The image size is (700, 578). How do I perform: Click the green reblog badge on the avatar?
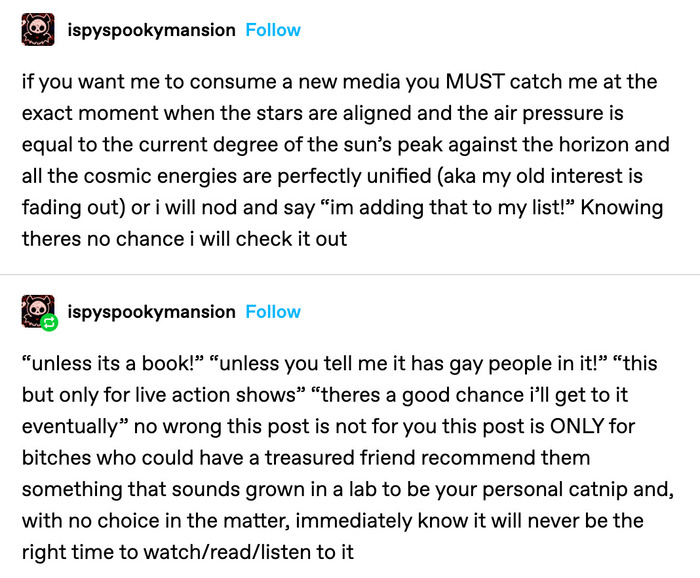[x=50, y=322]
